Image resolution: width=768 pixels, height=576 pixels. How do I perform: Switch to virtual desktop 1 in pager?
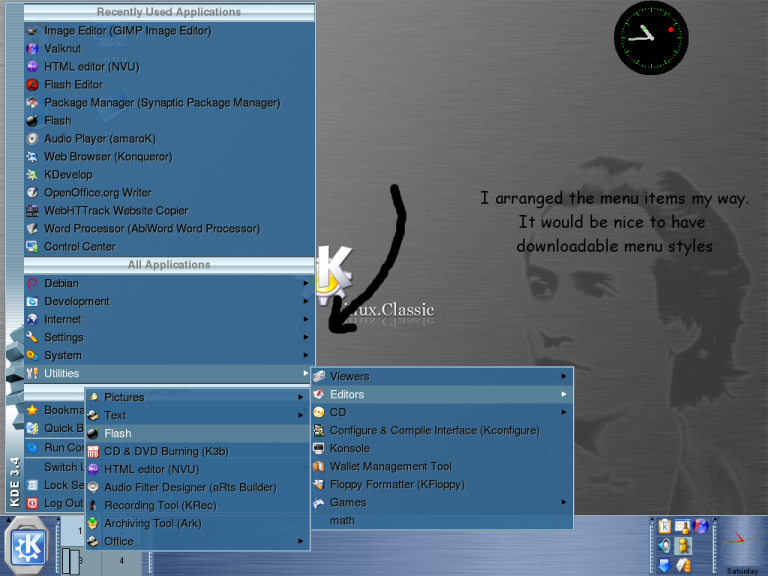[72, 531]
